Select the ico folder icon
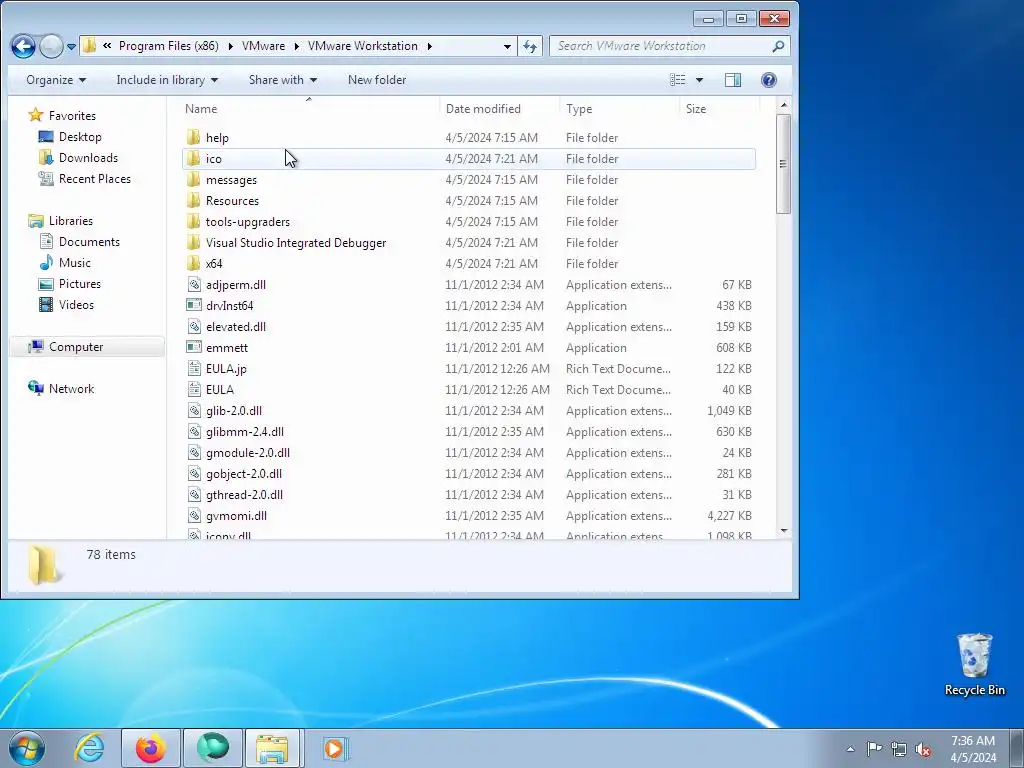 [193, 158]
